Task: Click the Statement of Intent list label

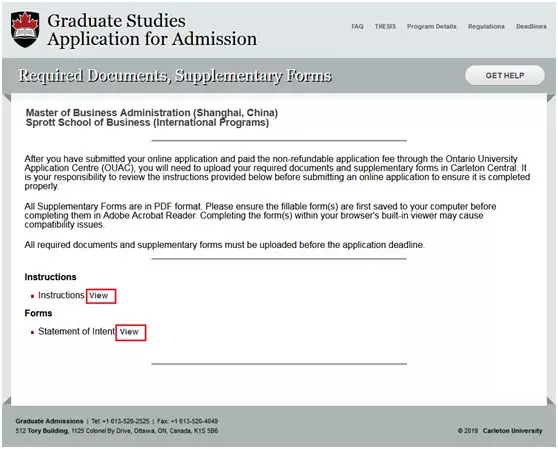Action: tap(77, 332)
